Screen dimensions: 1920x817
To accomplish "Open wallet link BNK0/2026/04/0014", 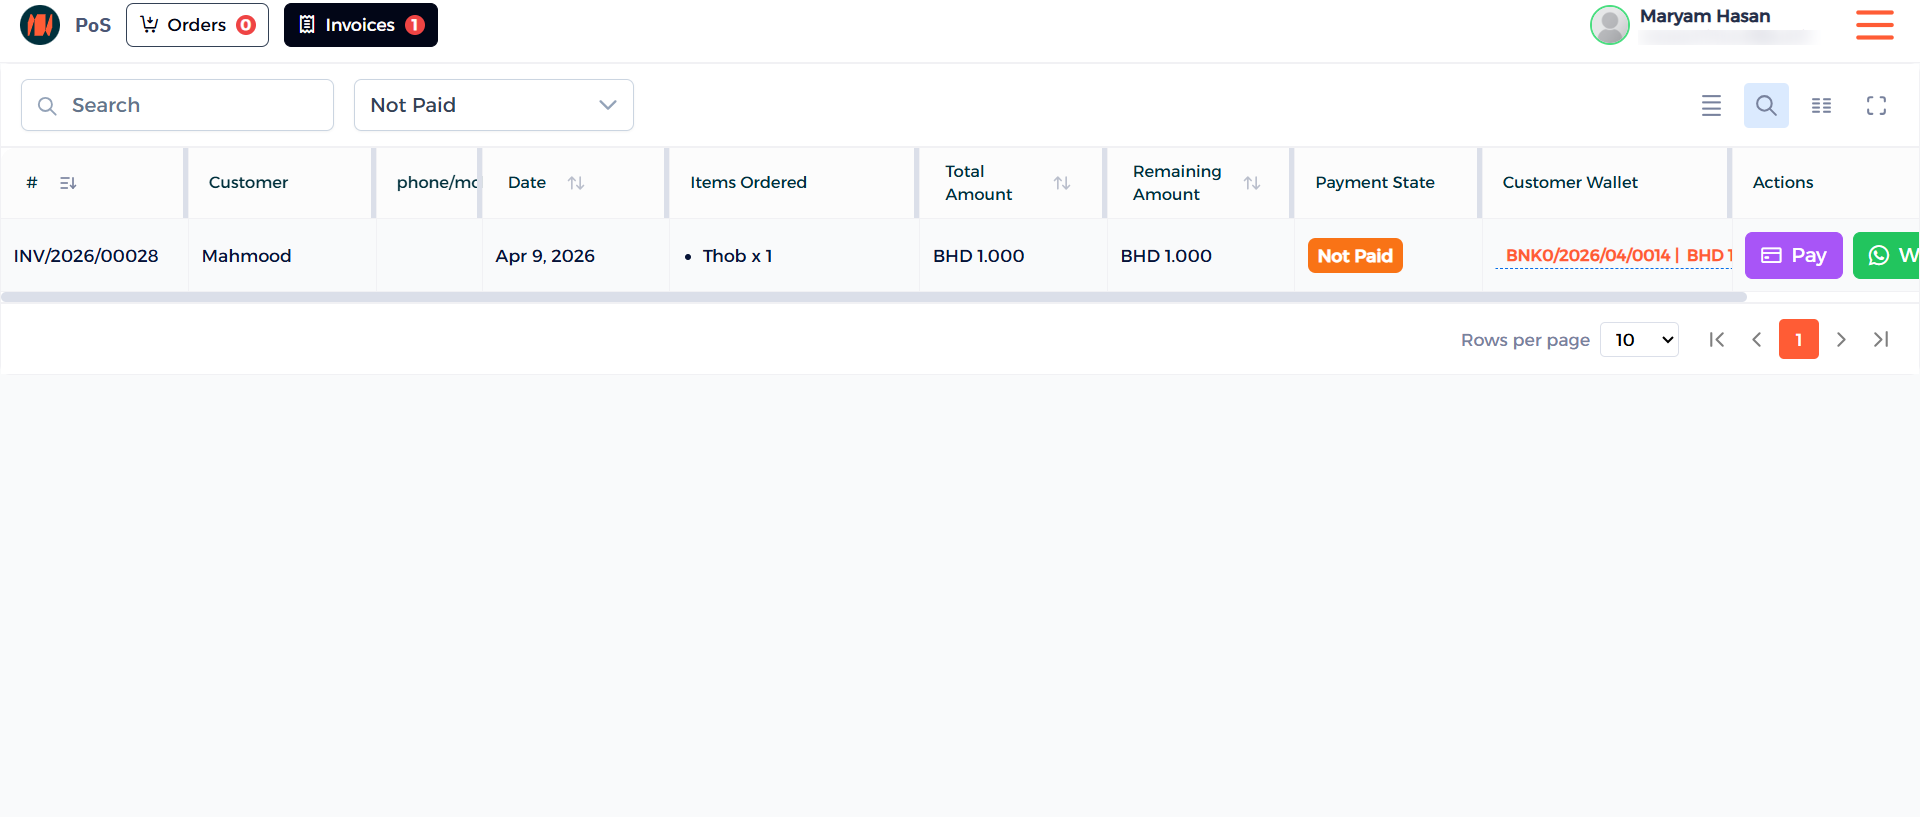I will pyautogui.click(x=1587, y=256).
